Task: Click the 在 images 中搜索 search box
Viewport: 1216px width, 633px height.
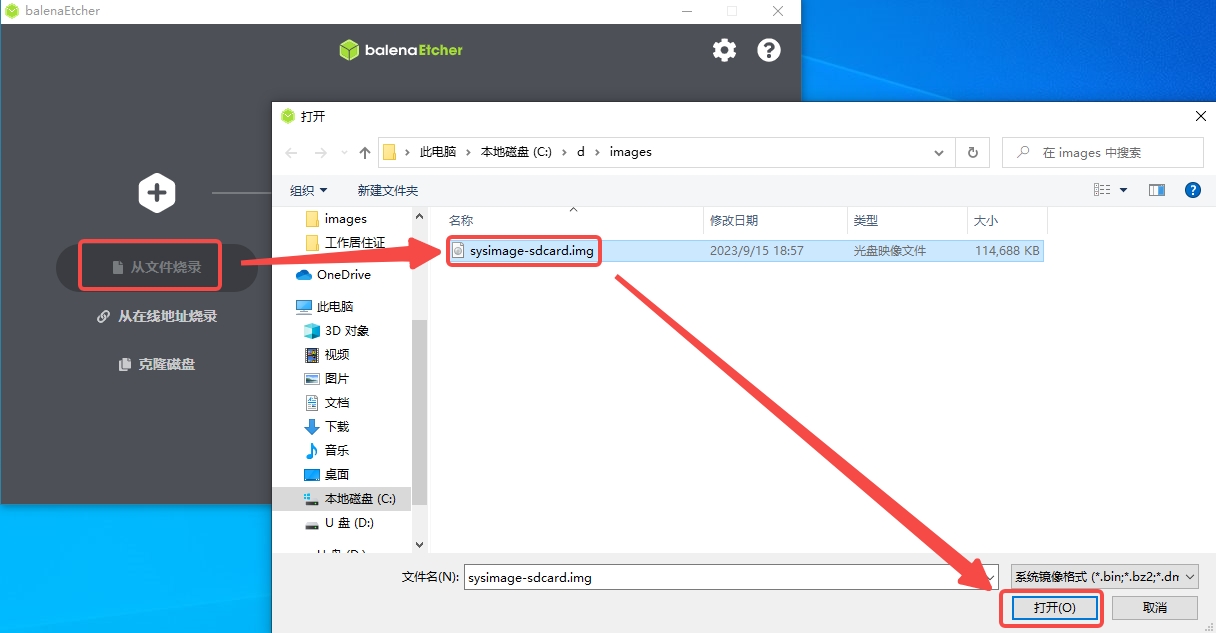Action: (x=1103, y=153)
